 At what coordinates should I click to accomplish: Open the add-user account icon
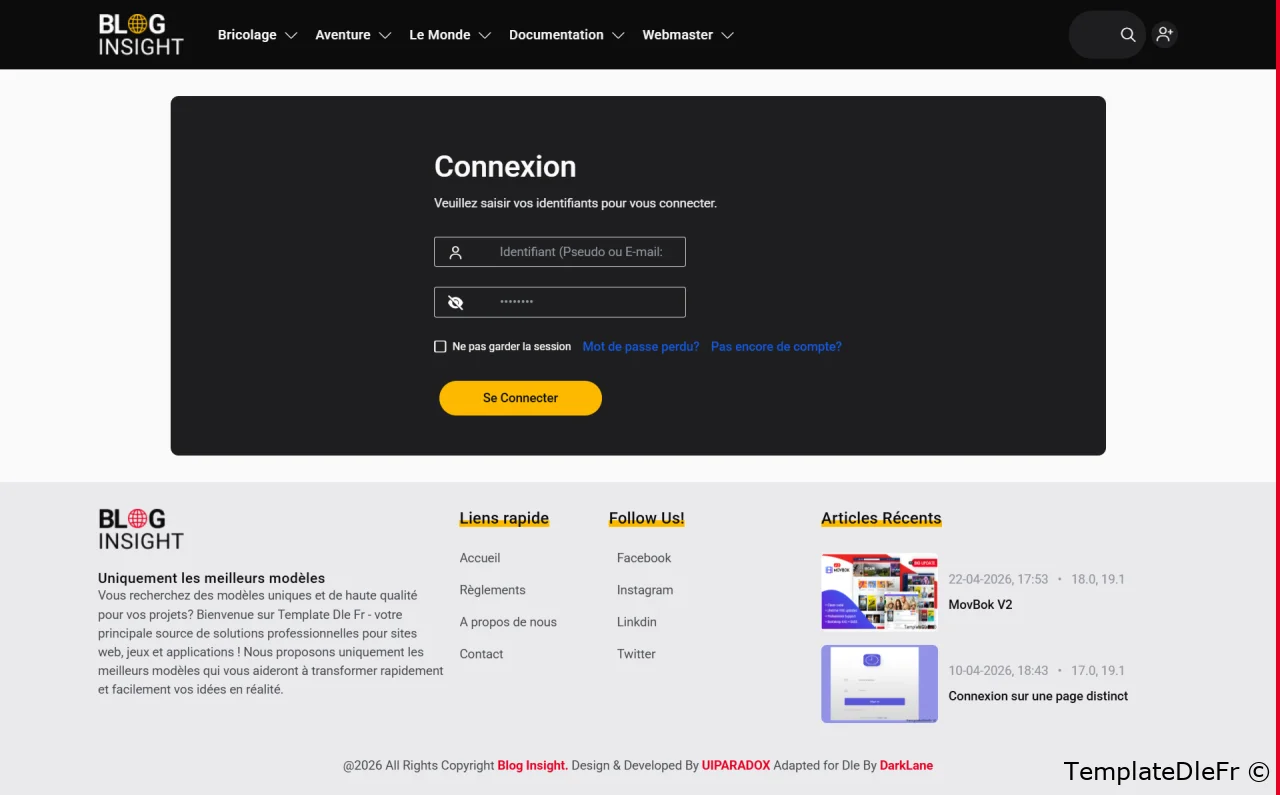point(1164,35)
